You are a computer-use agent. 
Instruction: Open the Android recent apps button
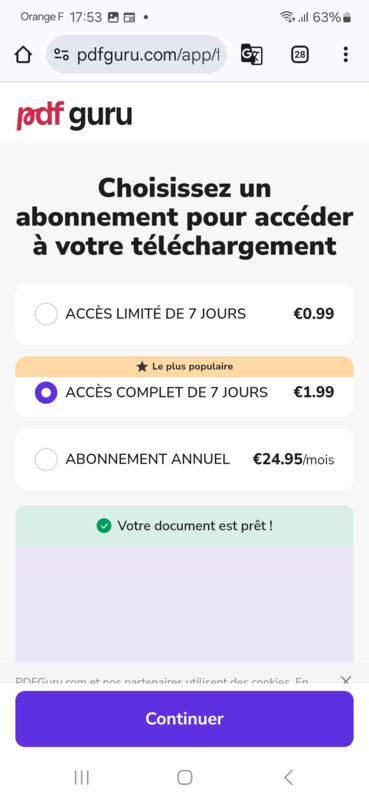[x=81, y=777]
